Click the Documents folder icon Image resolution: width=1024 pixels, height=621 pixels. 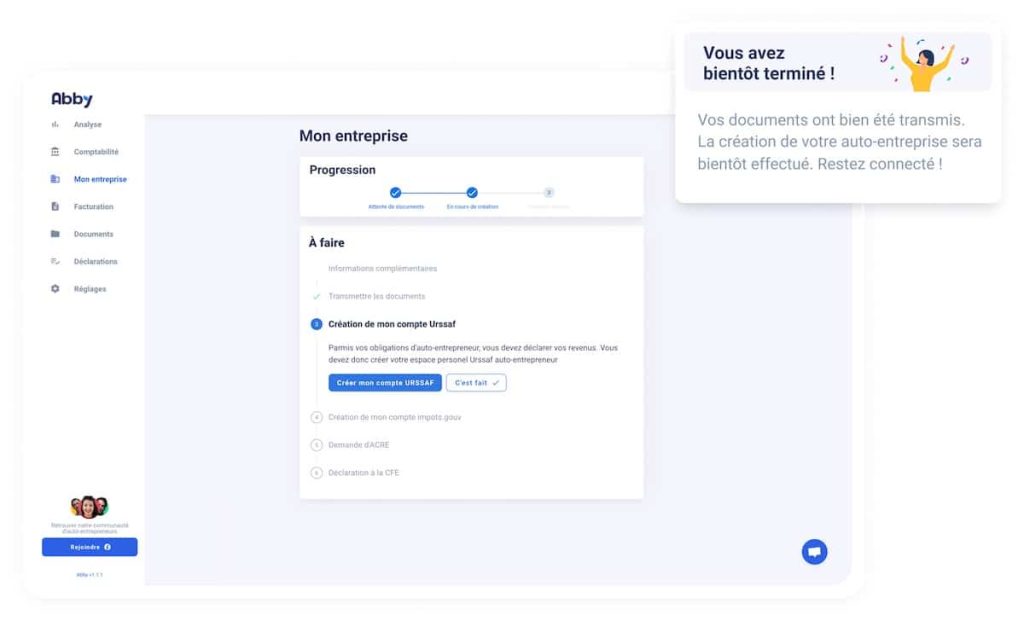click(55, 234)
